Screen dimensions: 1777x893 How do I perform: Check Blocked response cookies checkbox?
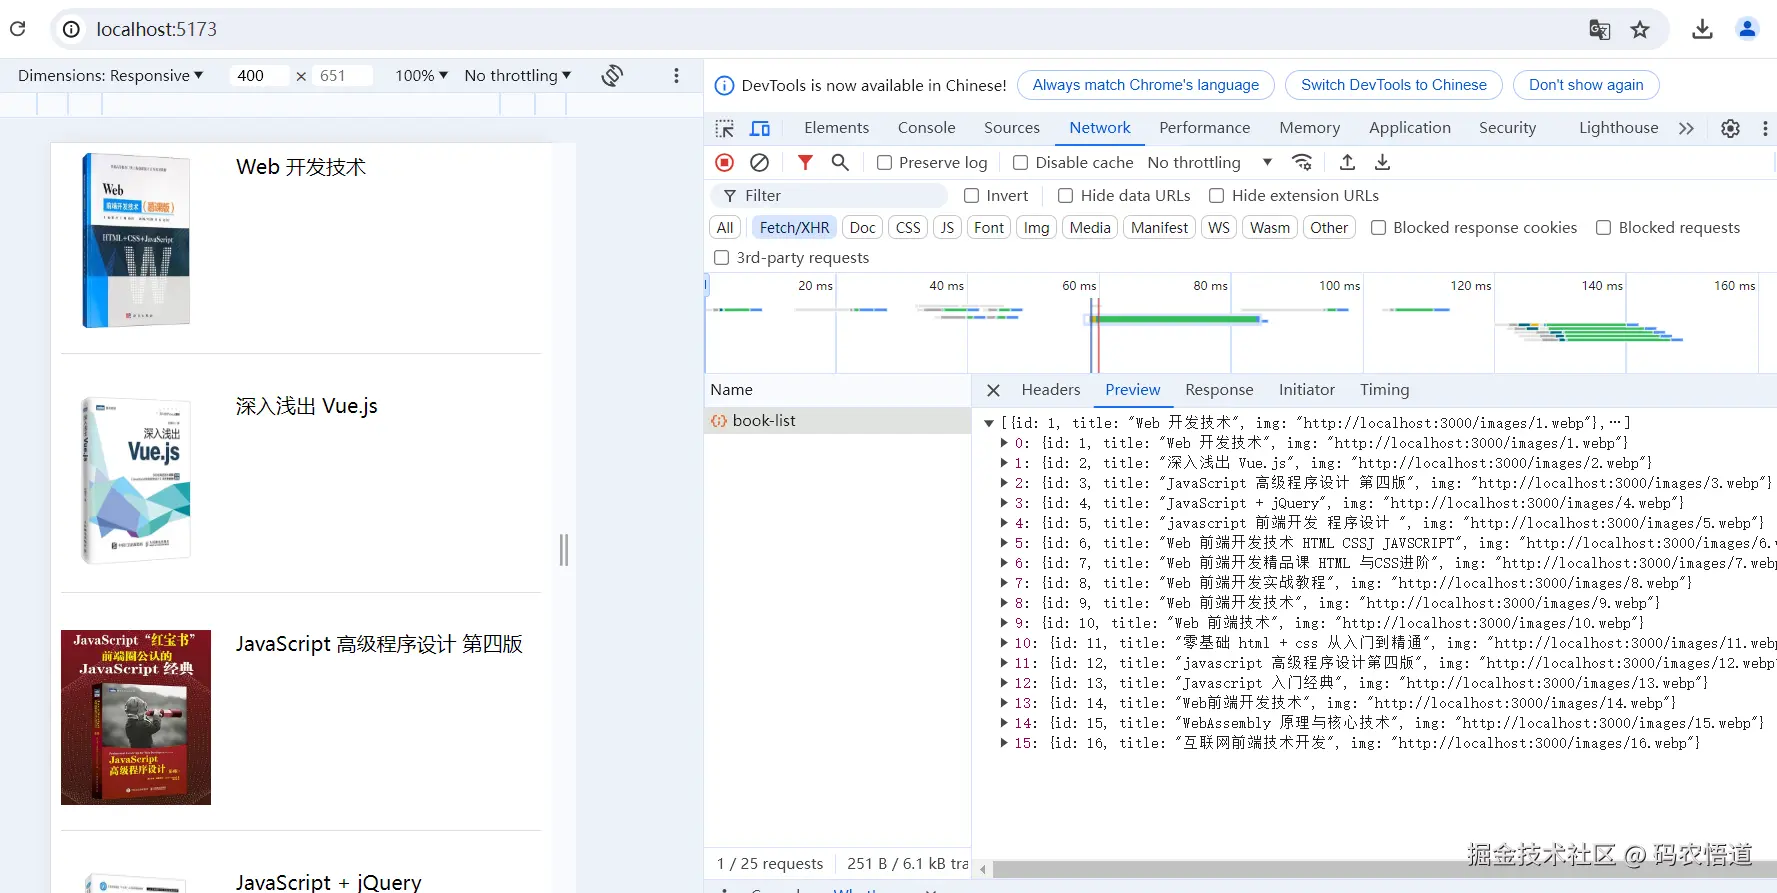(x=1378, y=228)
